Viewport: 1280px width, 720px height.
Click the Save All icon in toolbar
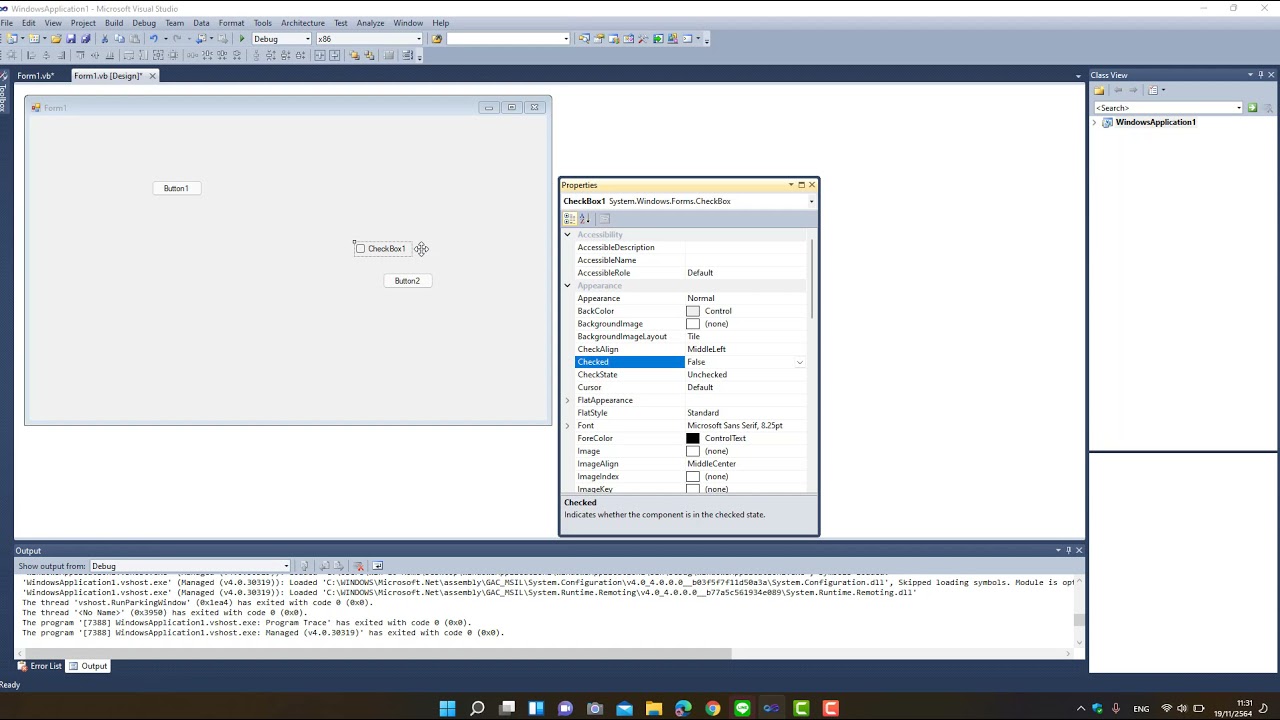(85, 39)
